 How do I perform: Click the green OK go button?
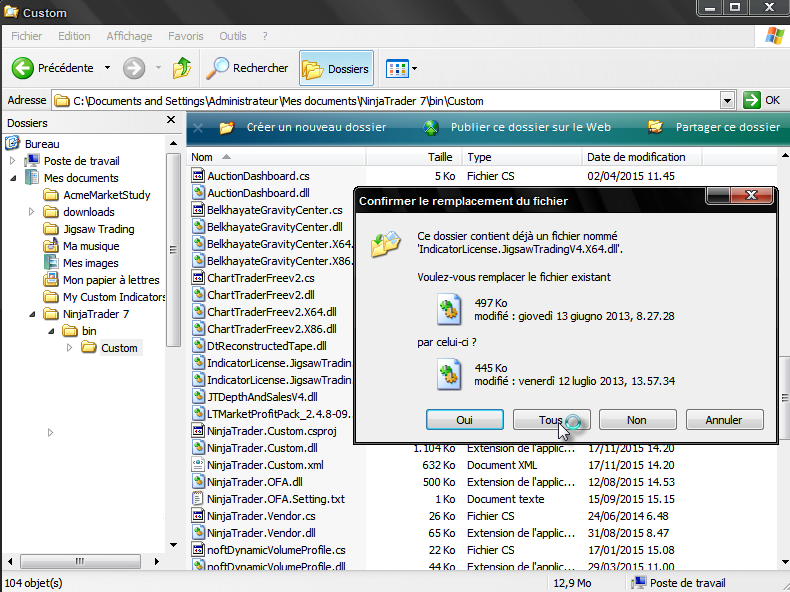click(x=762, y=100)
